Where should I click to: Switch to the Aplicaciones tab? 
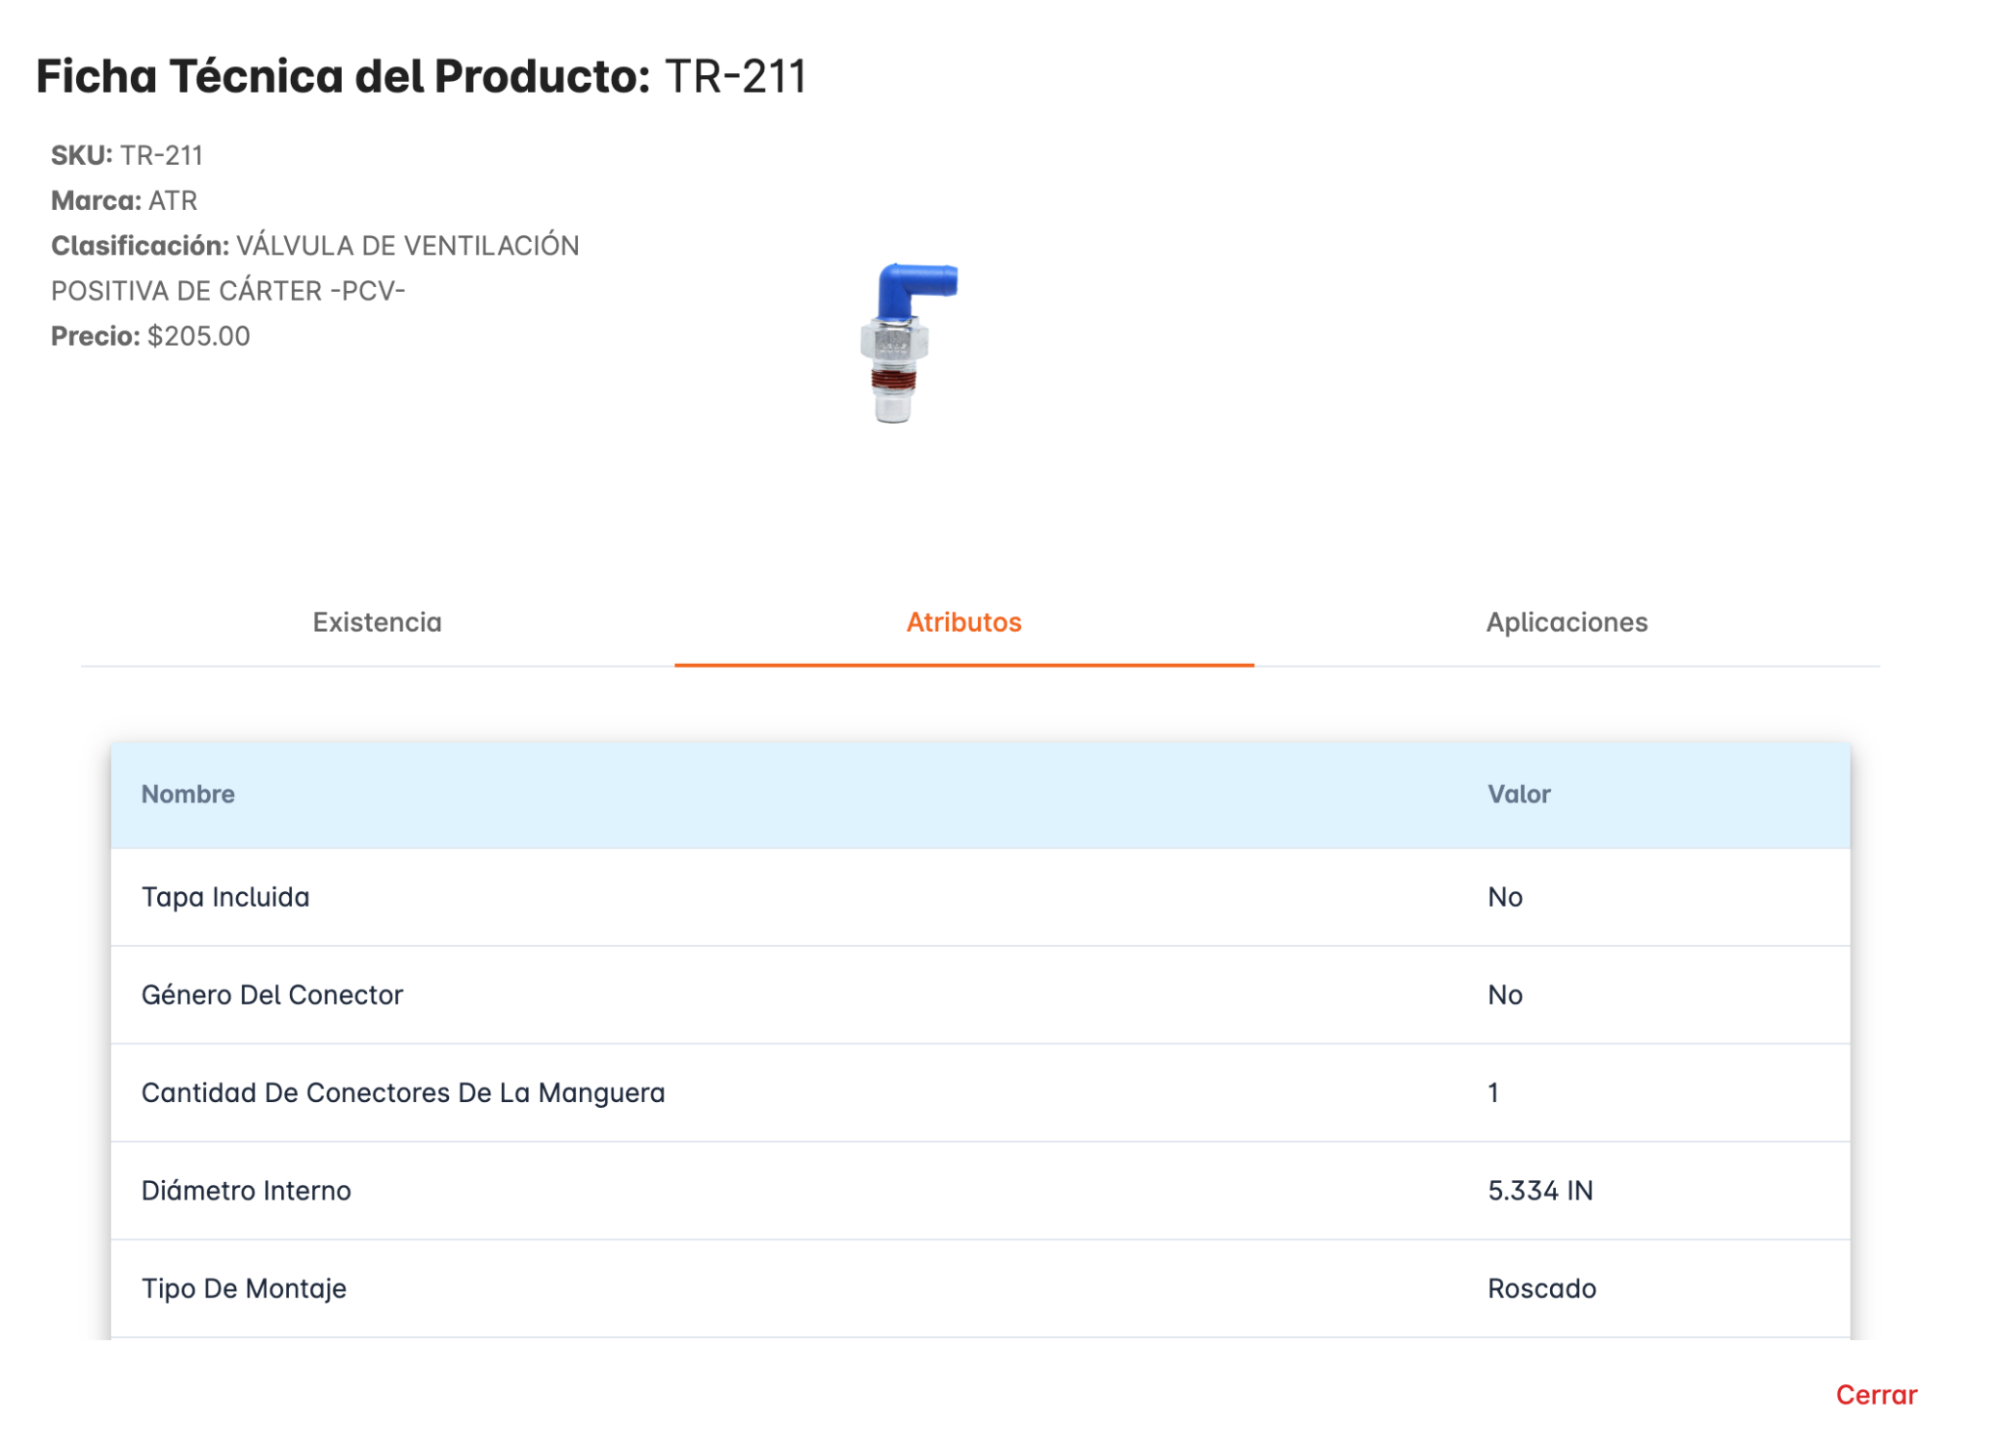[x=1566, y=622]
